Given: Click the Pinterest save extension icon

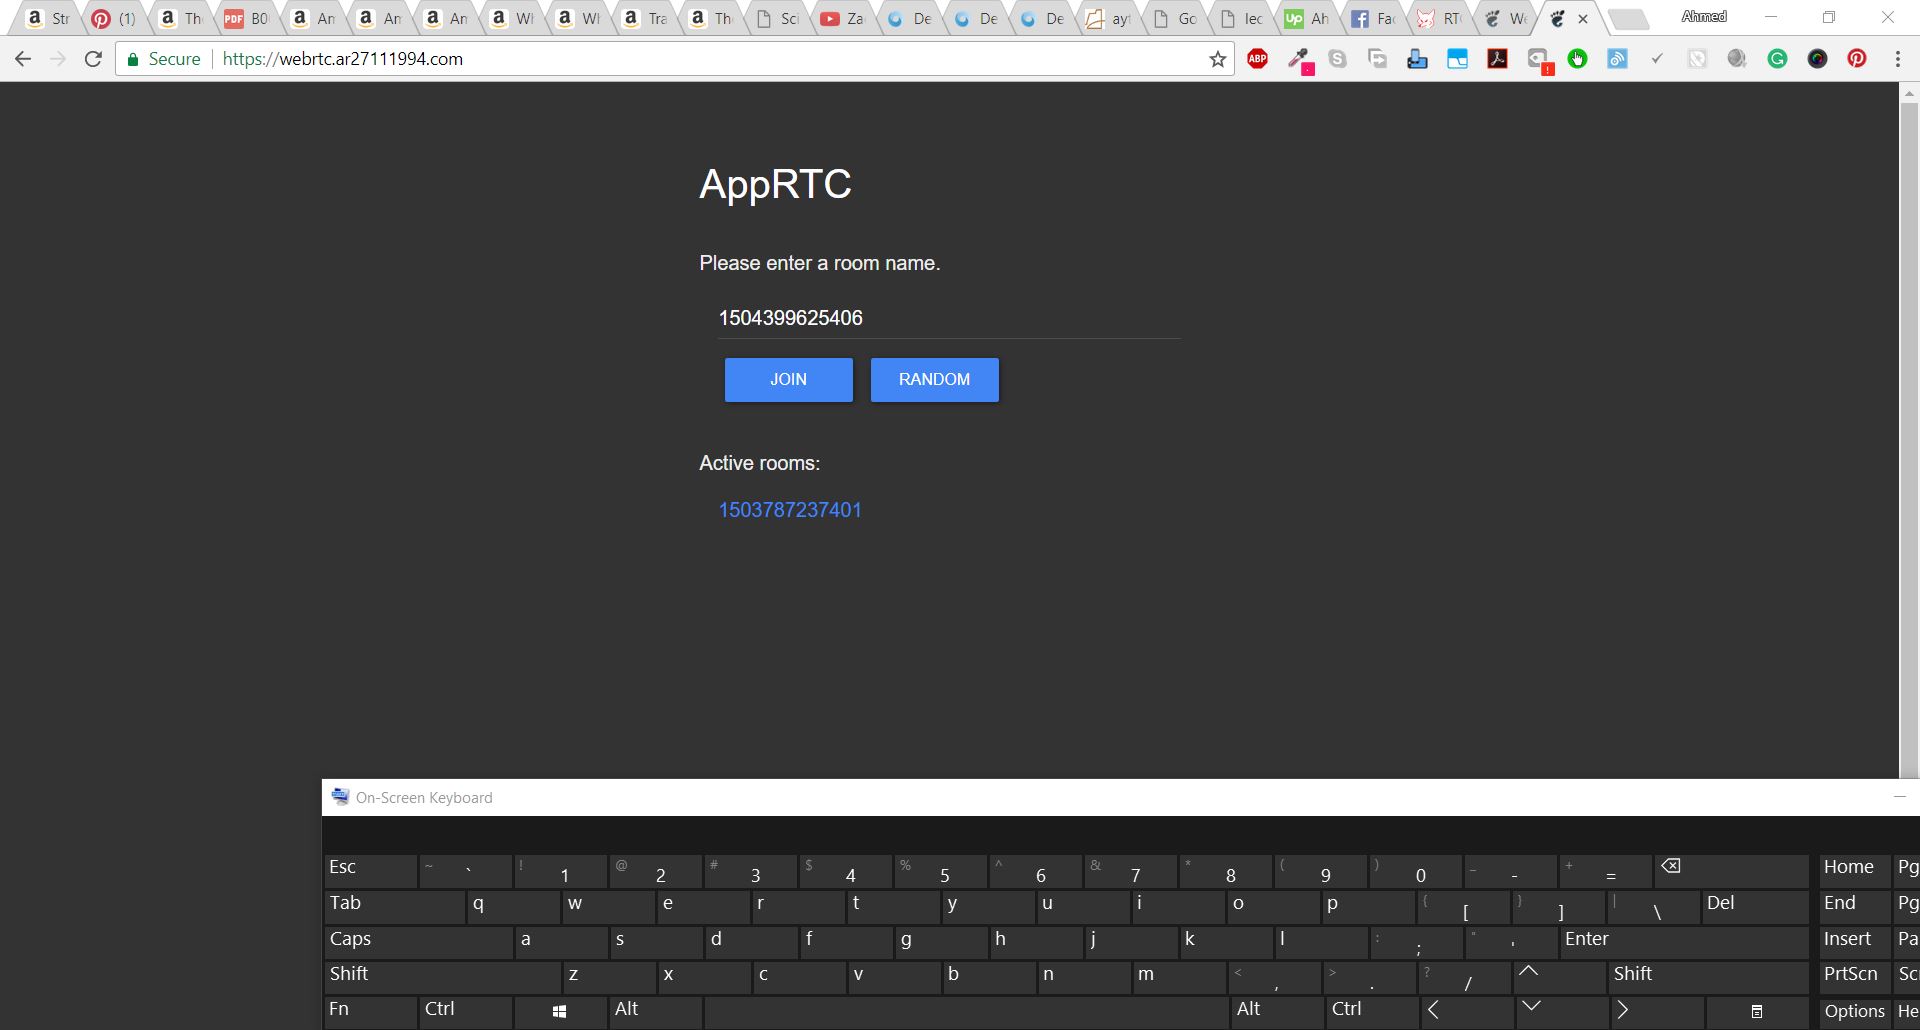Looking at the screenshot, I should tap(1857, 59).
